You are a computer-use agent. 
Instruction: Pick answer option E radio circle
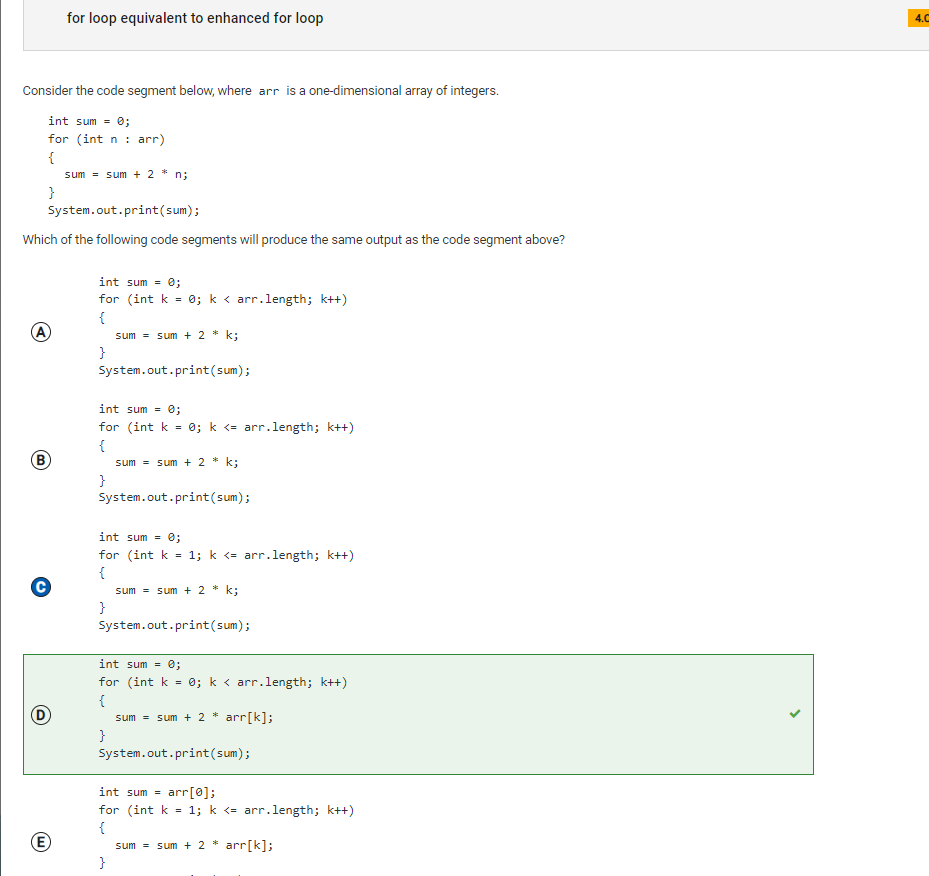click(41, 842)
